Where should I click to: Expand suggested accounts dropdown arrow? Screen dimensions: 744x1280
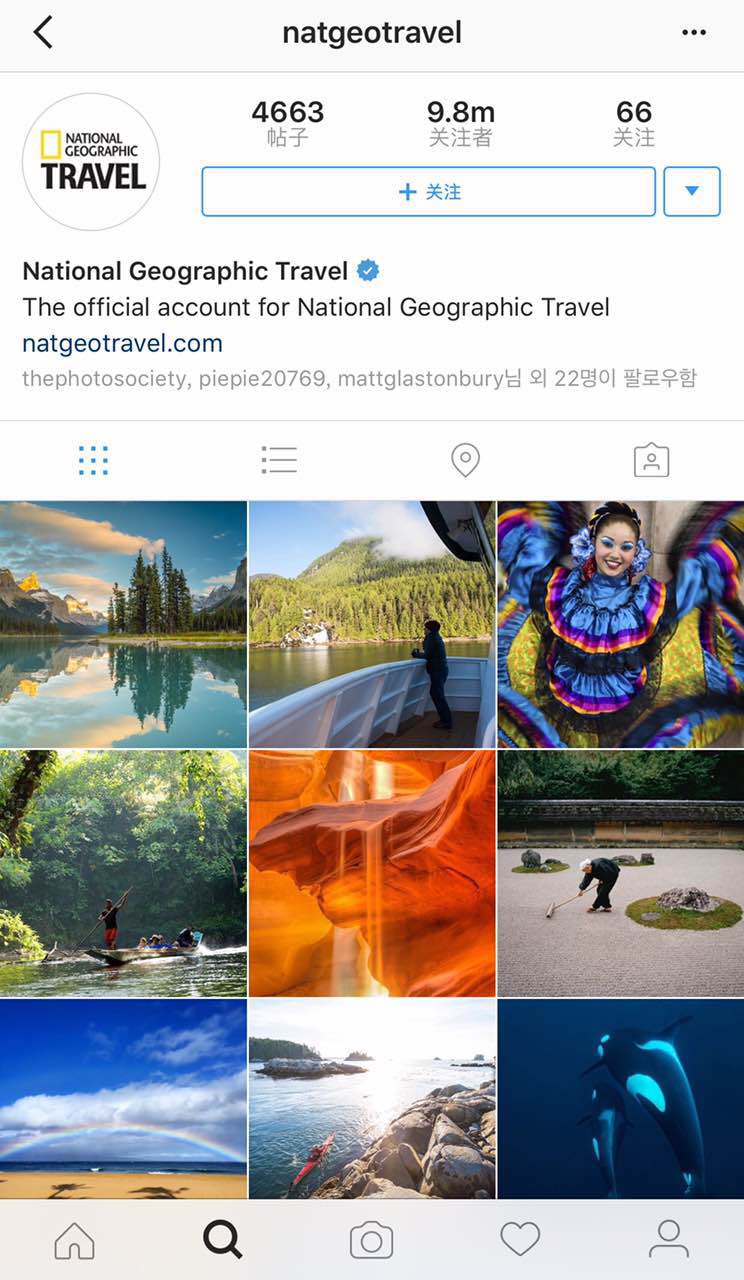pos(692,191)
